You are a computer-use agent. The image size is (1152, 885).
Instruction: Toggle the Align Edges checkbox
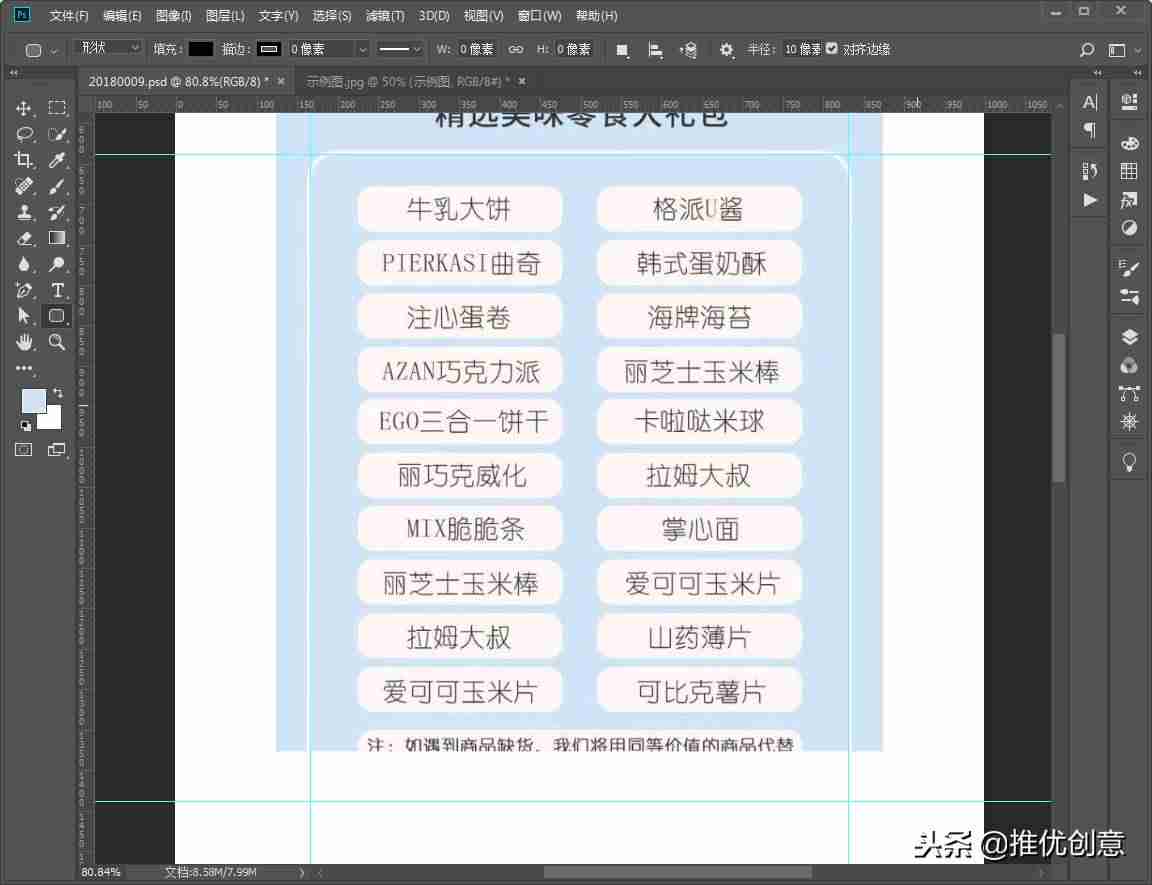832,48
